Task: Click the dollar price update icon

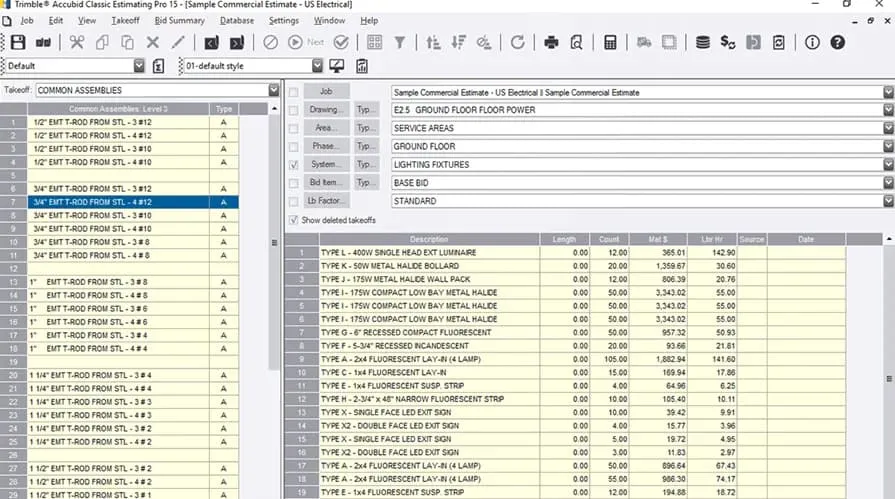Action: click(x=728, y=42)
